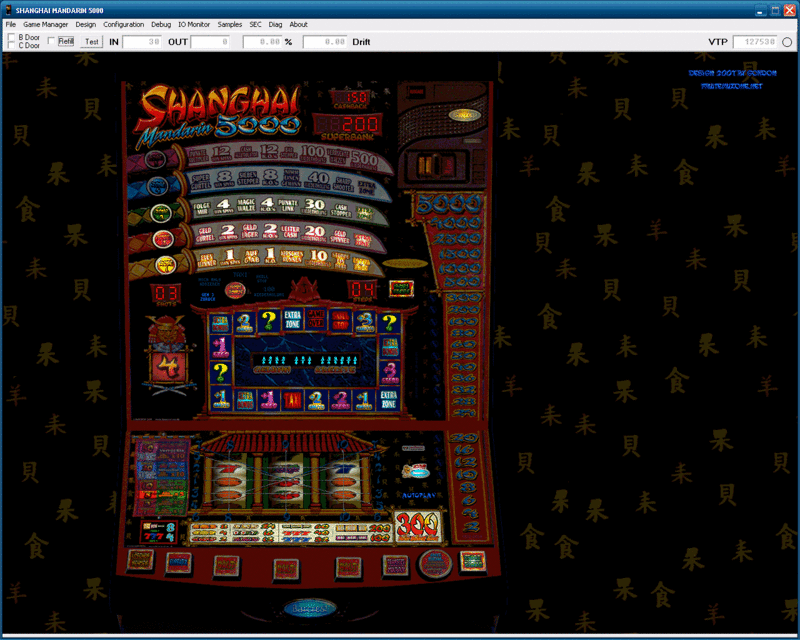The width and height of the screenshot is (800, 640).
Task: Open the Samples menu
Action: click(x=230, y=24)
